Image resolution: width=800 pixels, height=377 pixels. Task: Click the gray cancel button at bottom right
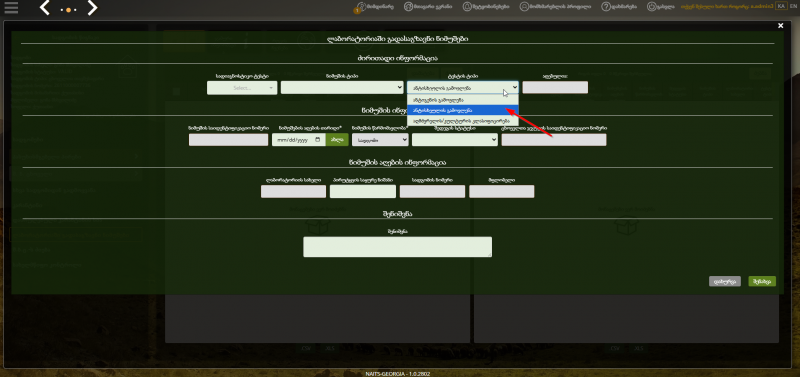tap(724, 281)
